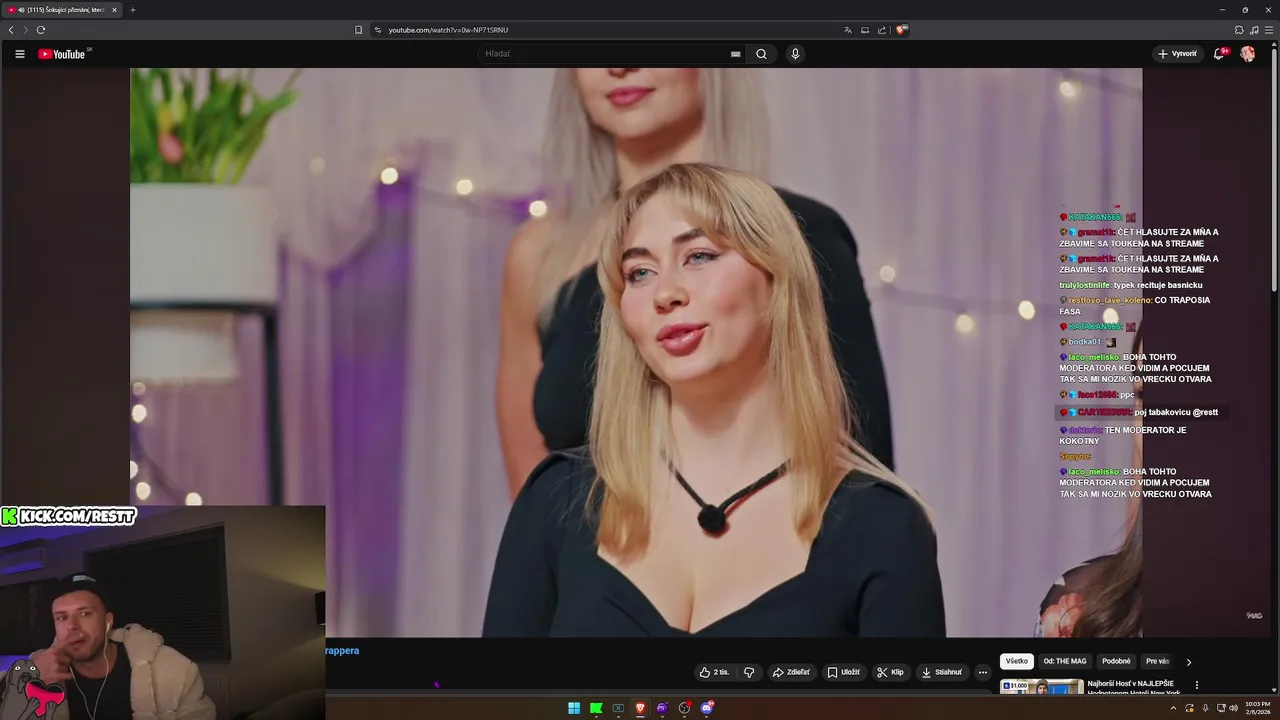Screen dimensions: 1280x720
Task: Open browser extensions puzzle icon
Action: coord(1239,30)
